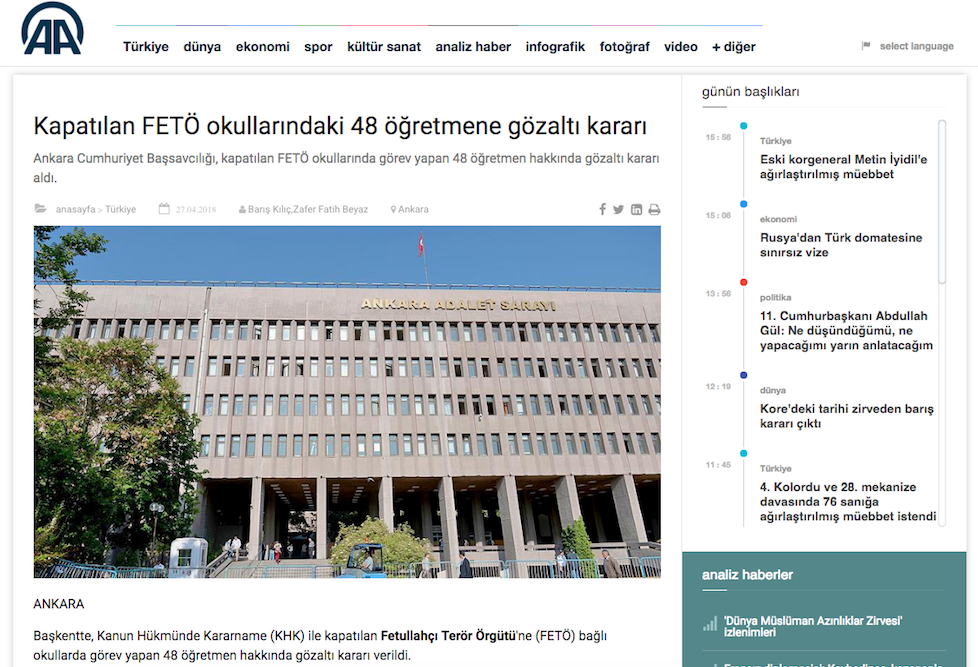Image resolution: width=978 pixels, height=667 pixels.
Task: Open the Türkiye menu in navigation
Action: coord(146,47)
